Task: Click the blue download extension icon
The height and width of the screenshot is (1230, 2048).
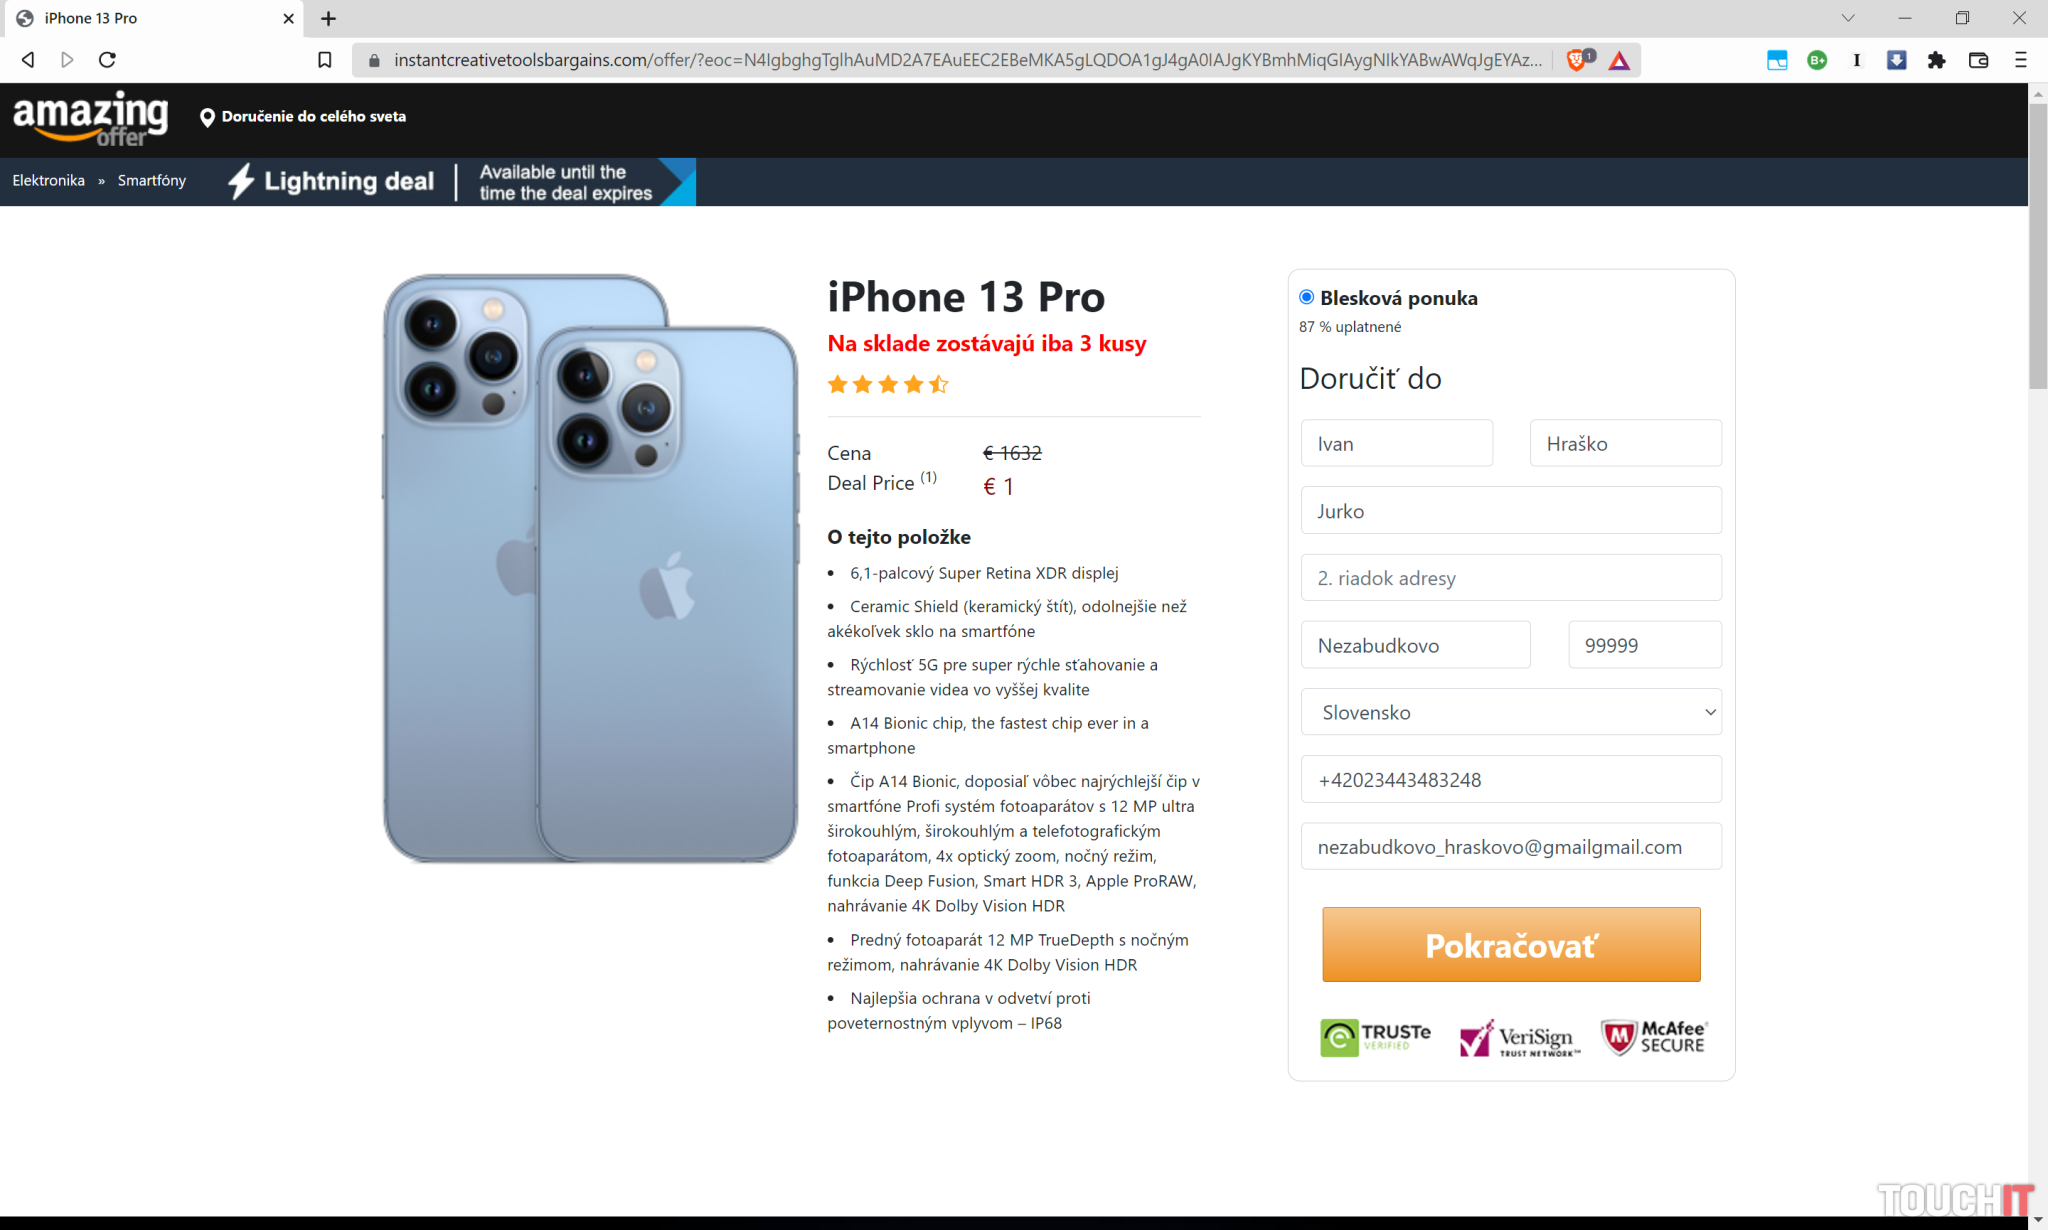Action: click(1896, 60)
